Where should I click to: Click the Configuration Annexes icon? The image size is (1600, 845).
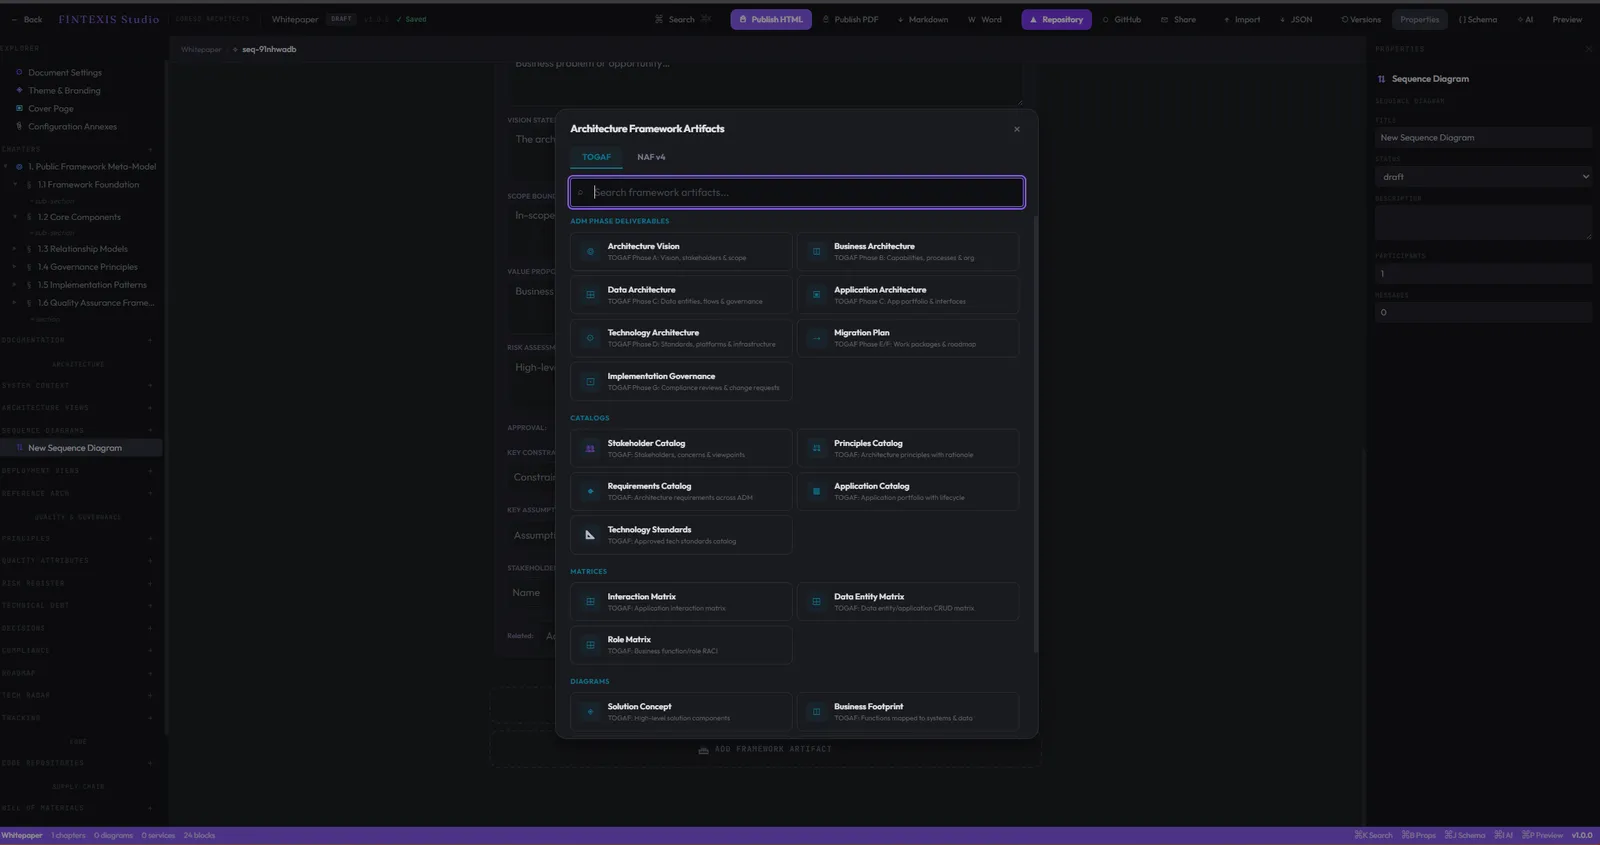(x=19, y=126)
